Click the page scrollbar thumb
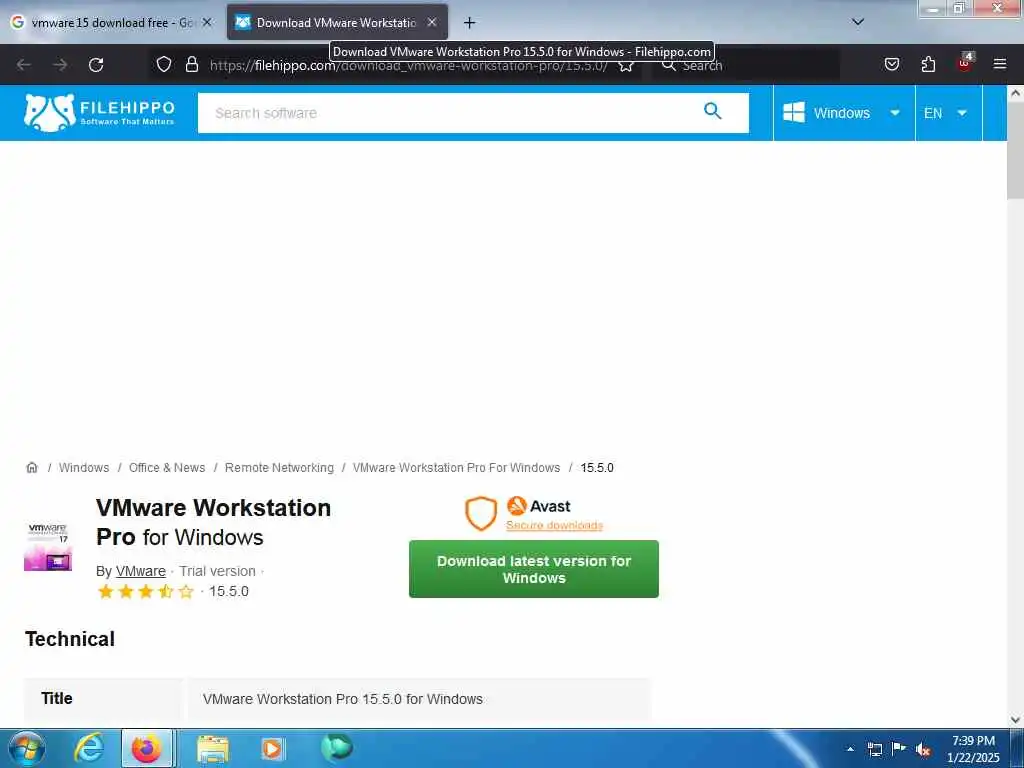 pos(1015,150)
